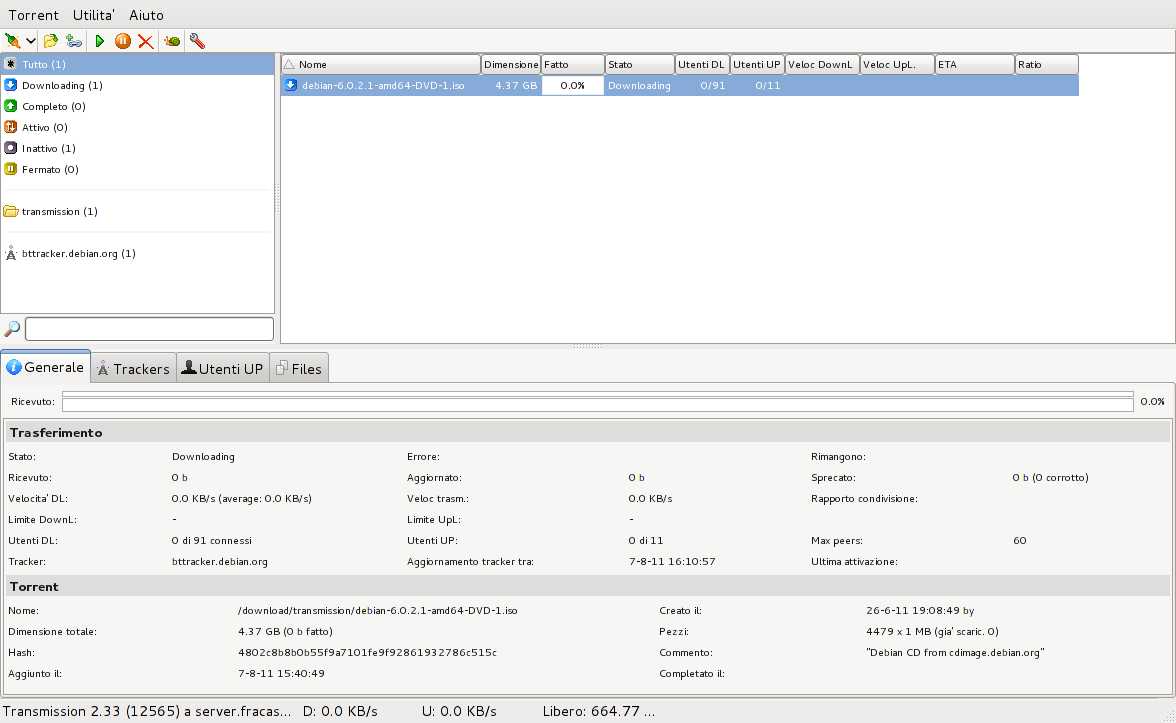Toggle speed limit snail icon
The width and height of the screenshot is (1176, 723).
172,41
